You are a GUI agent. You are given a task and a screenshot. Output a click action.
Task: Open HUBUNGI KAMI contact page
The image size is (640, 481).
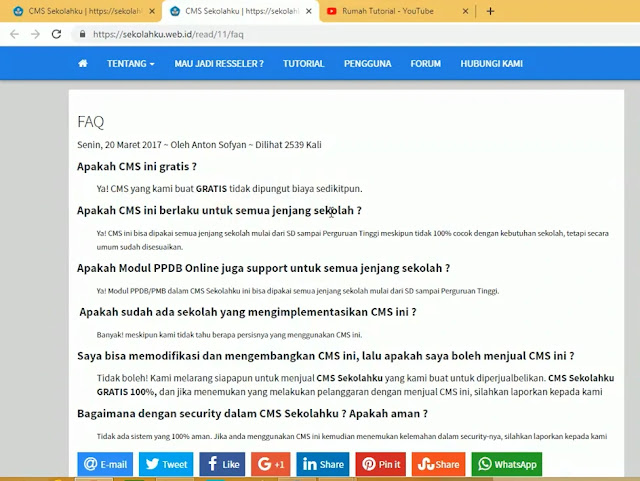[491, 64]
